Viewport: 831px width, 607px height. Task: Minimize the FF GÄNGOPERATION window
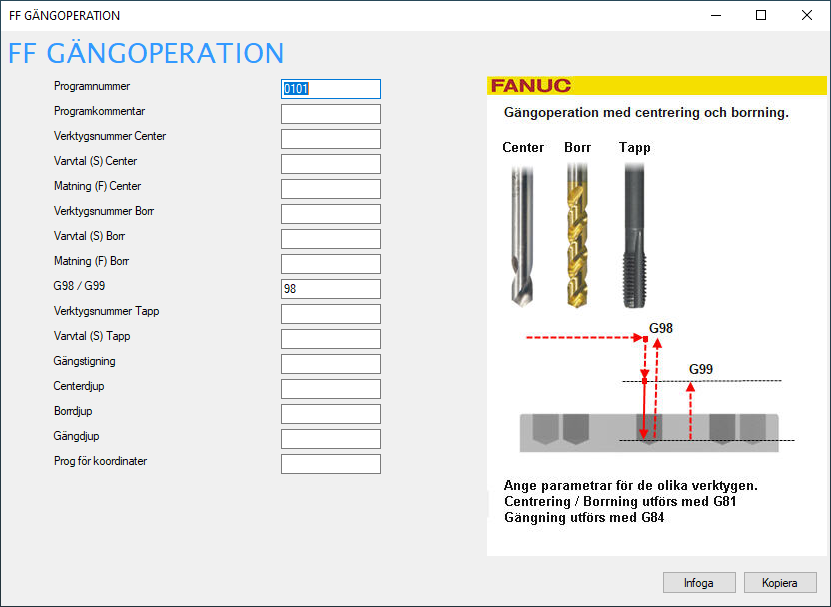point(716,15)
